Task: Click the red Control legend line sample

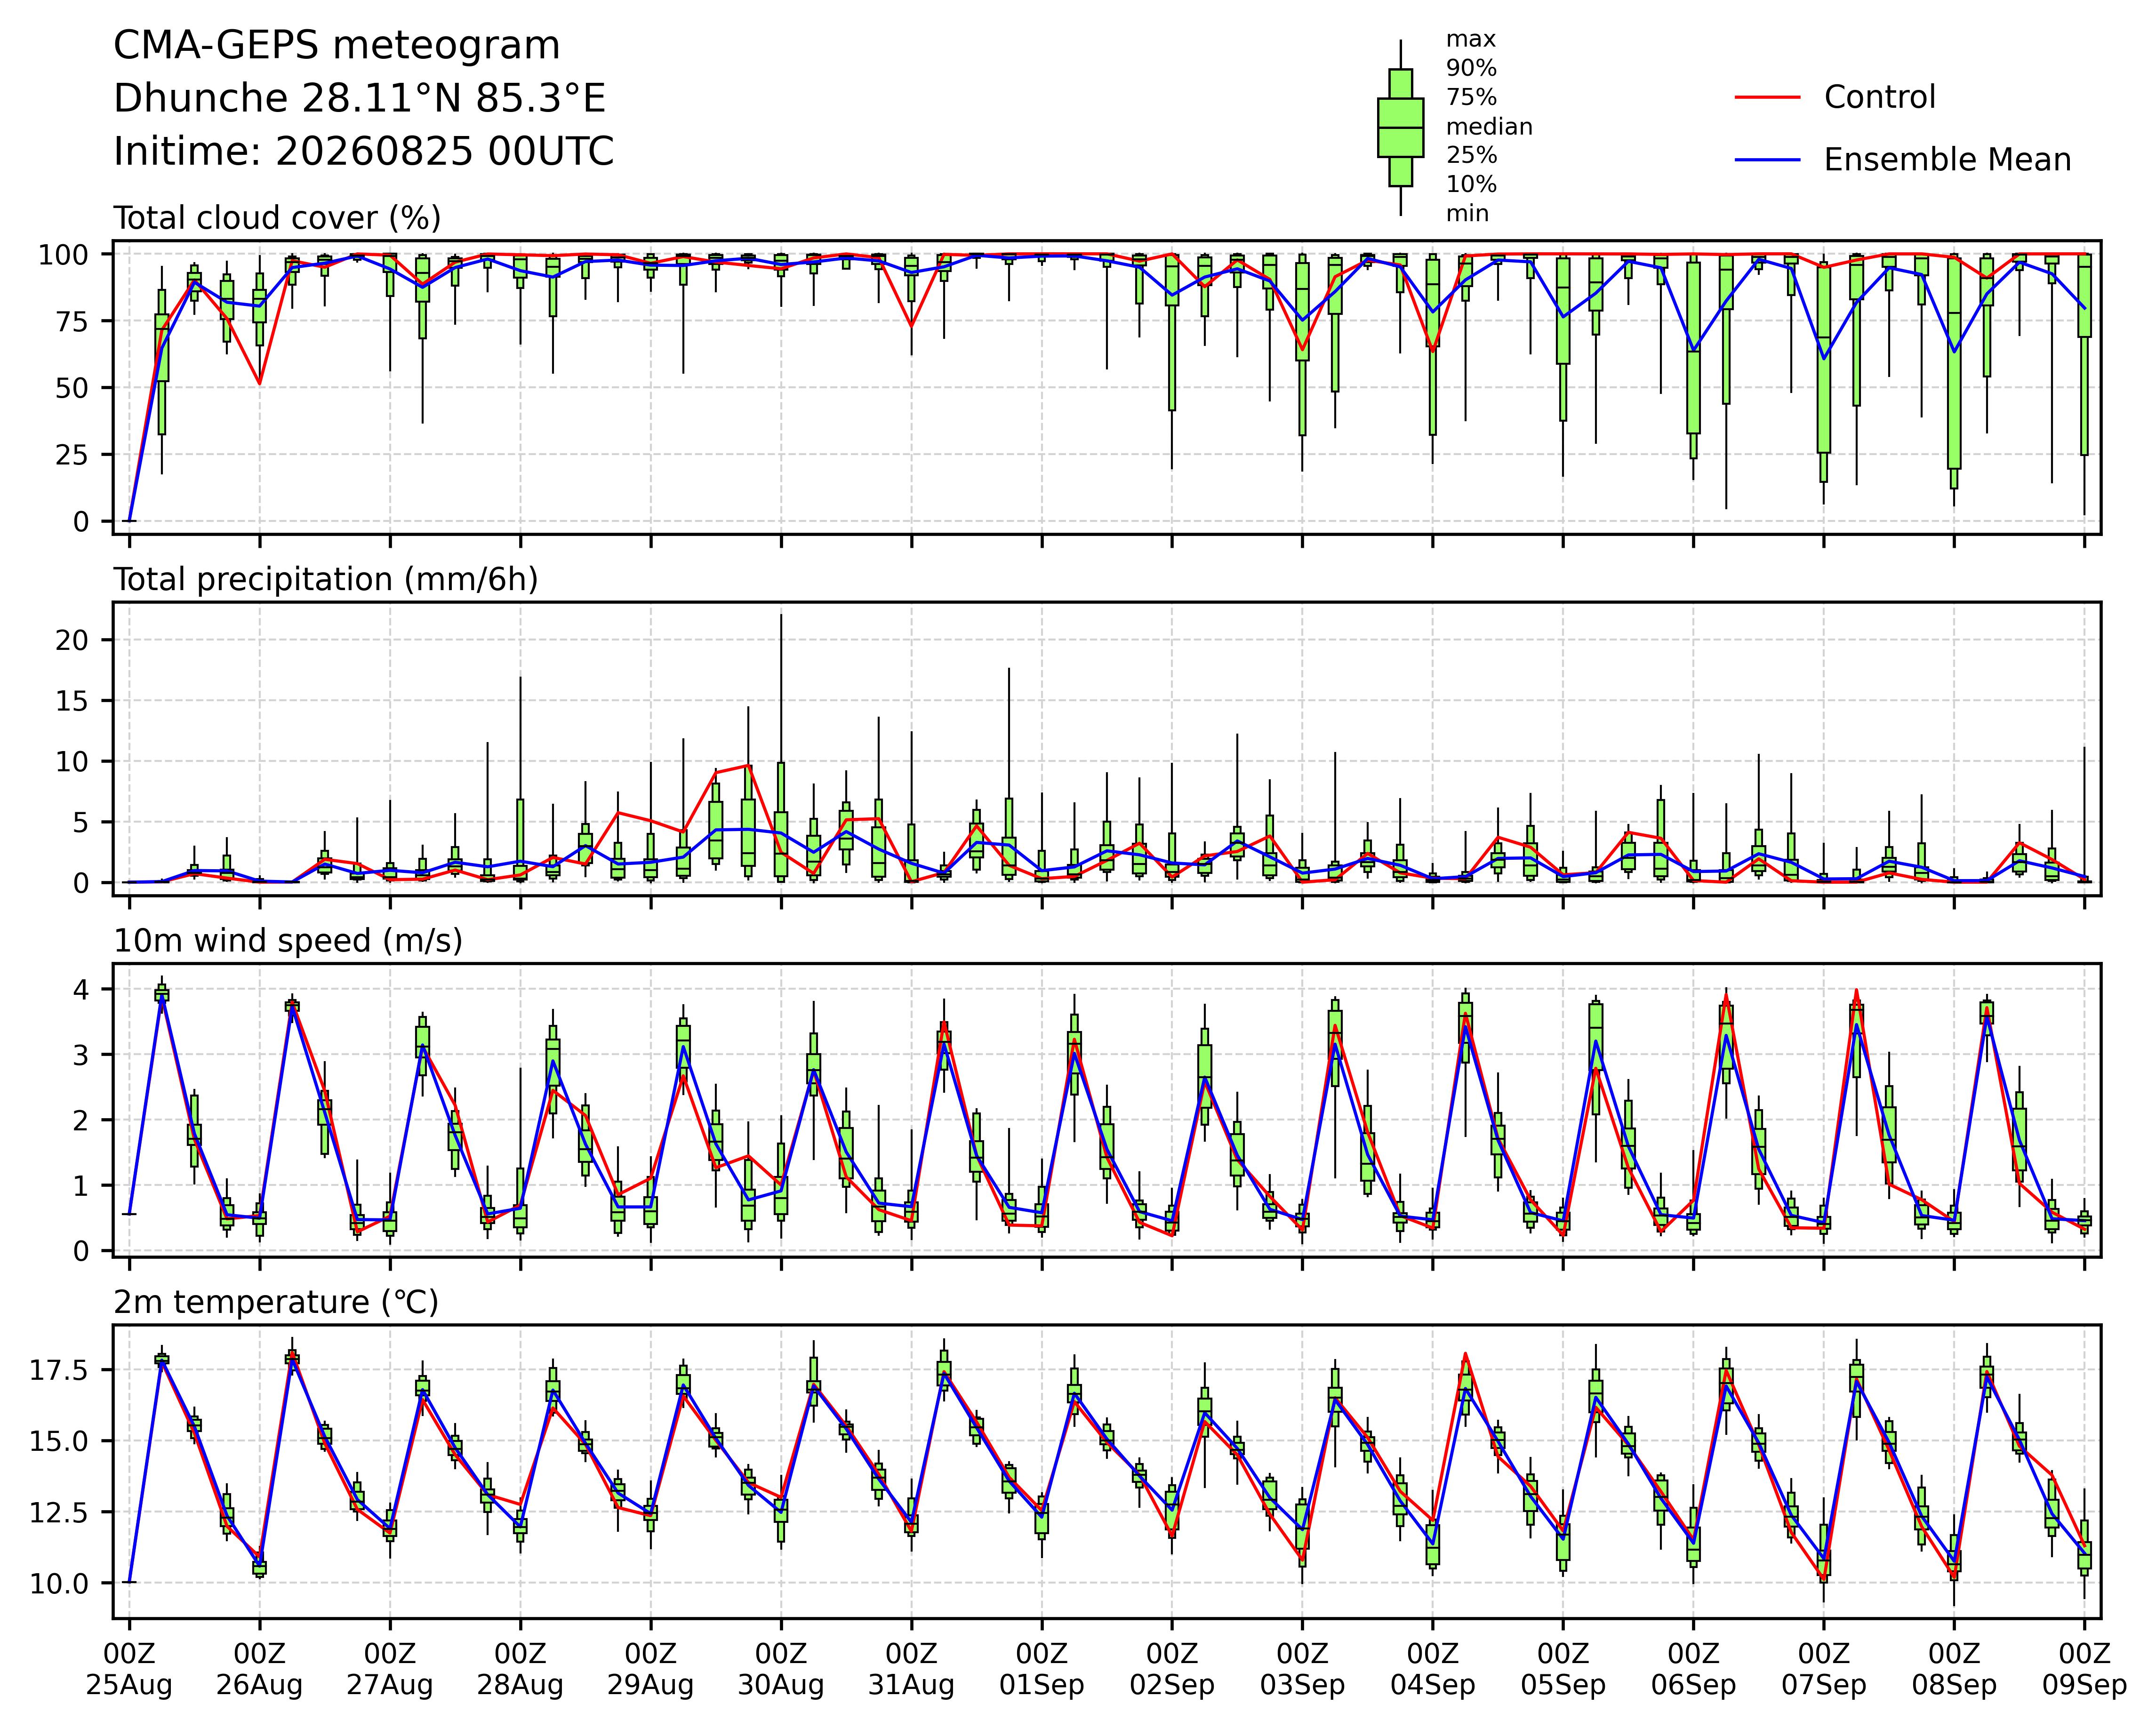Action: (x=1767, y=97)
